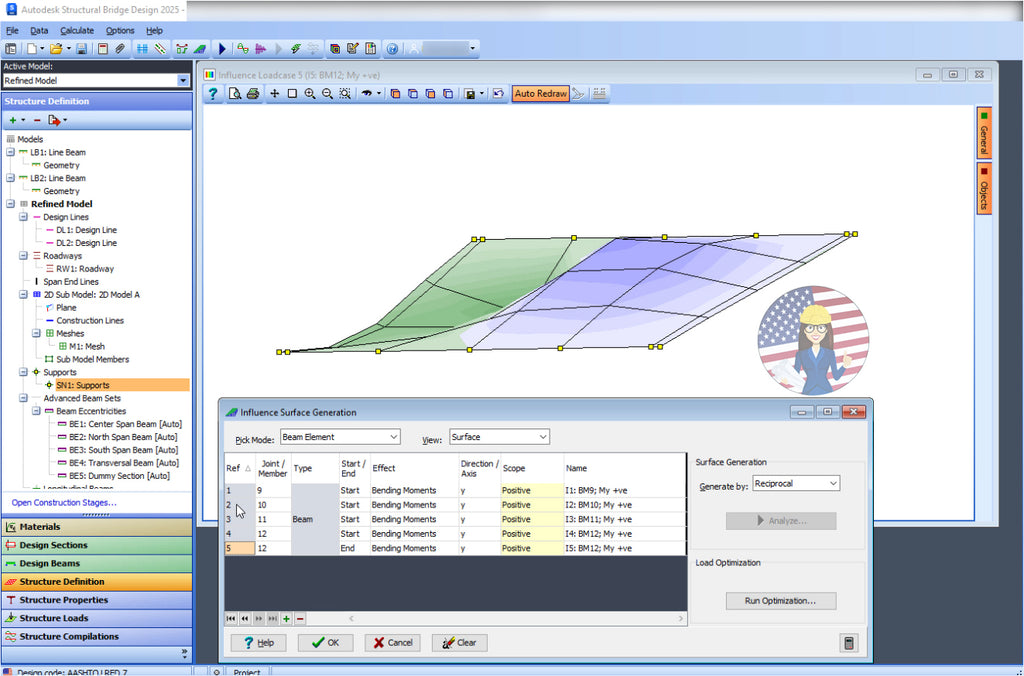
Task: Open the General side tab of the influence window
Action: coord(984,131)
